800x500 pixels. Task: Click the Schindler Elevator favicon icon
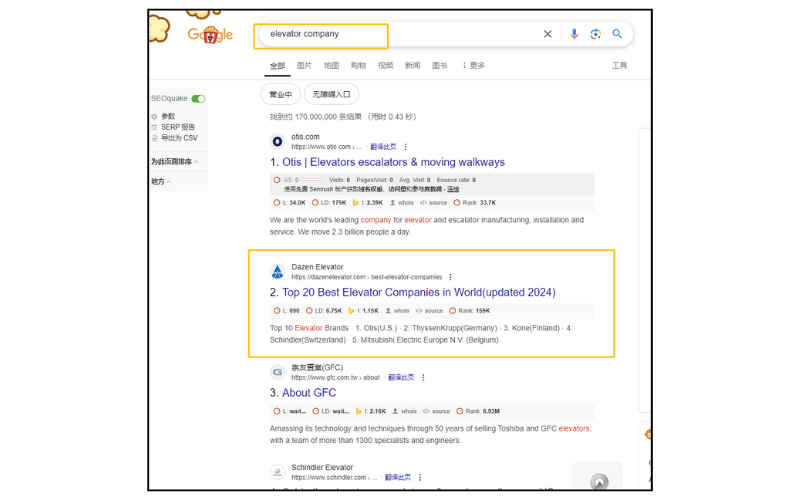[277, 472]
